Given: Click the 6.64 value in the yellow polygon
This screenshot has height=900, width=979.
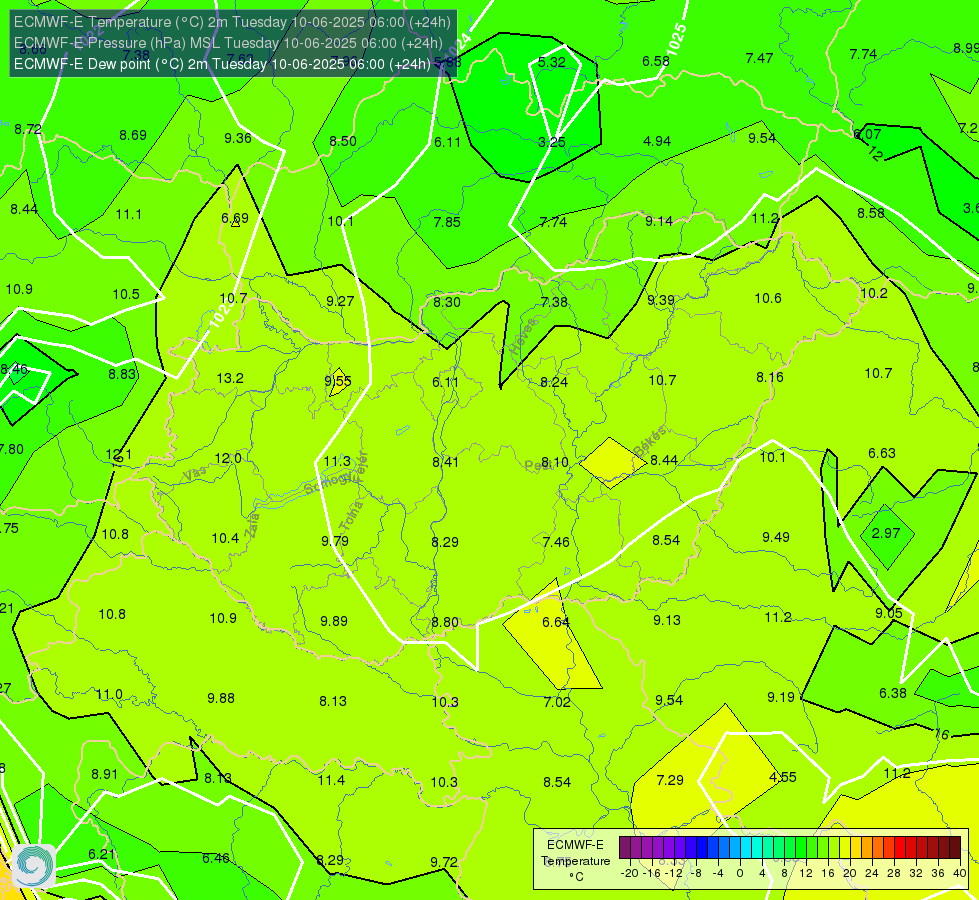Looking at the screenshot, I should (556, 622).
